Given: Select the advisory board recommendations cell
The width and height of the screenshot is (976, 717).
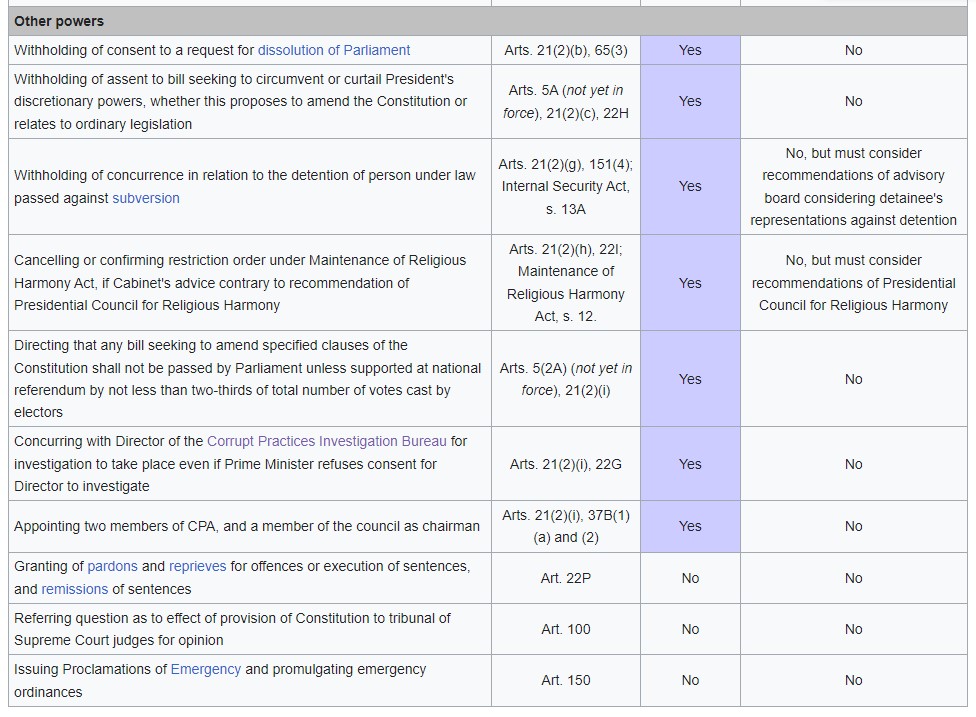Looking at the screenshot, I should (x=853, y=186).
